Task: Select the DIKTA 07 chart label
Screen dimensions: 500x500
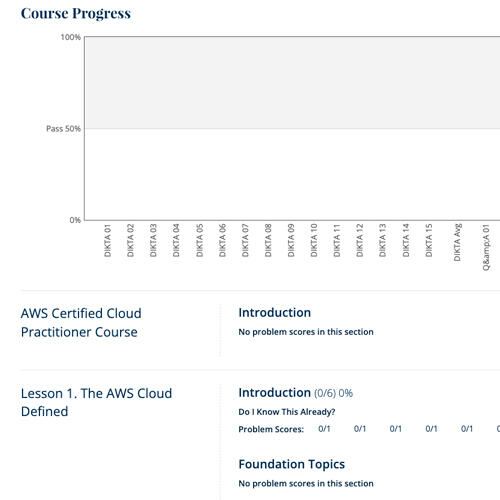Action: point(245,240)
